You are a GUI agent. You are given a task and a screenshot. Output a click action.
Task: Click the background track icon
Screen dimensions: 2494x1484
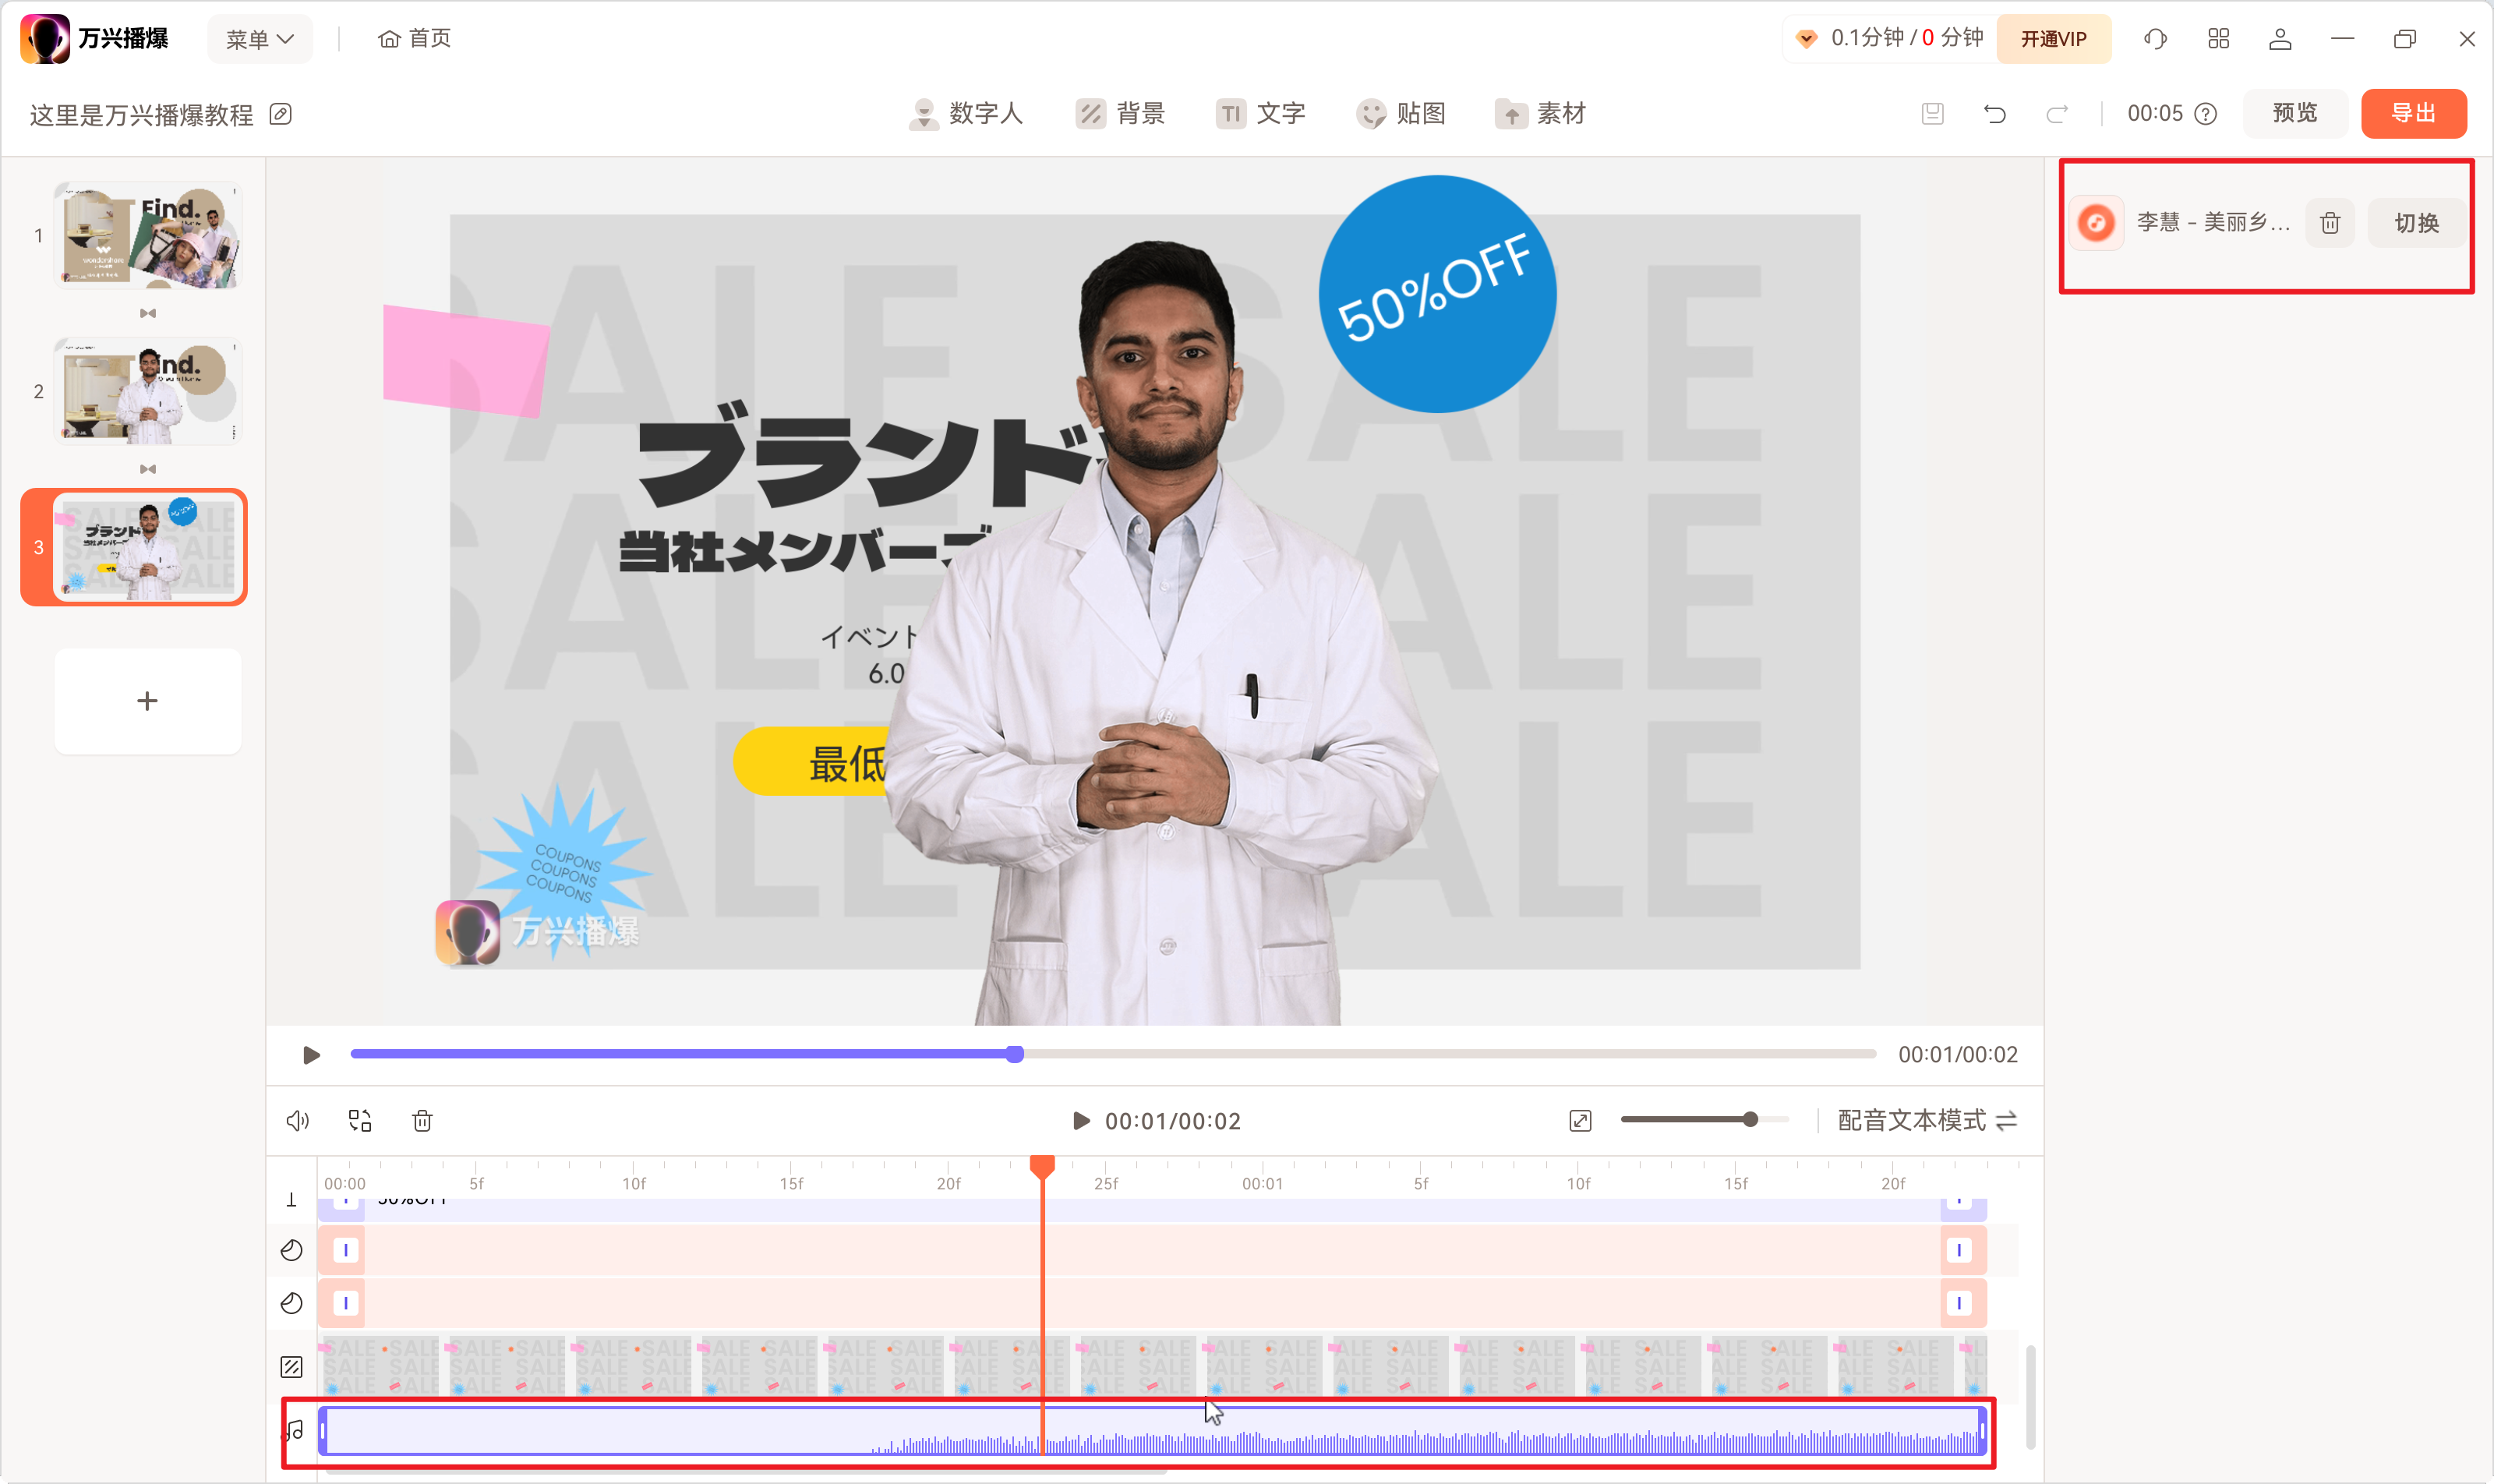291,1367
